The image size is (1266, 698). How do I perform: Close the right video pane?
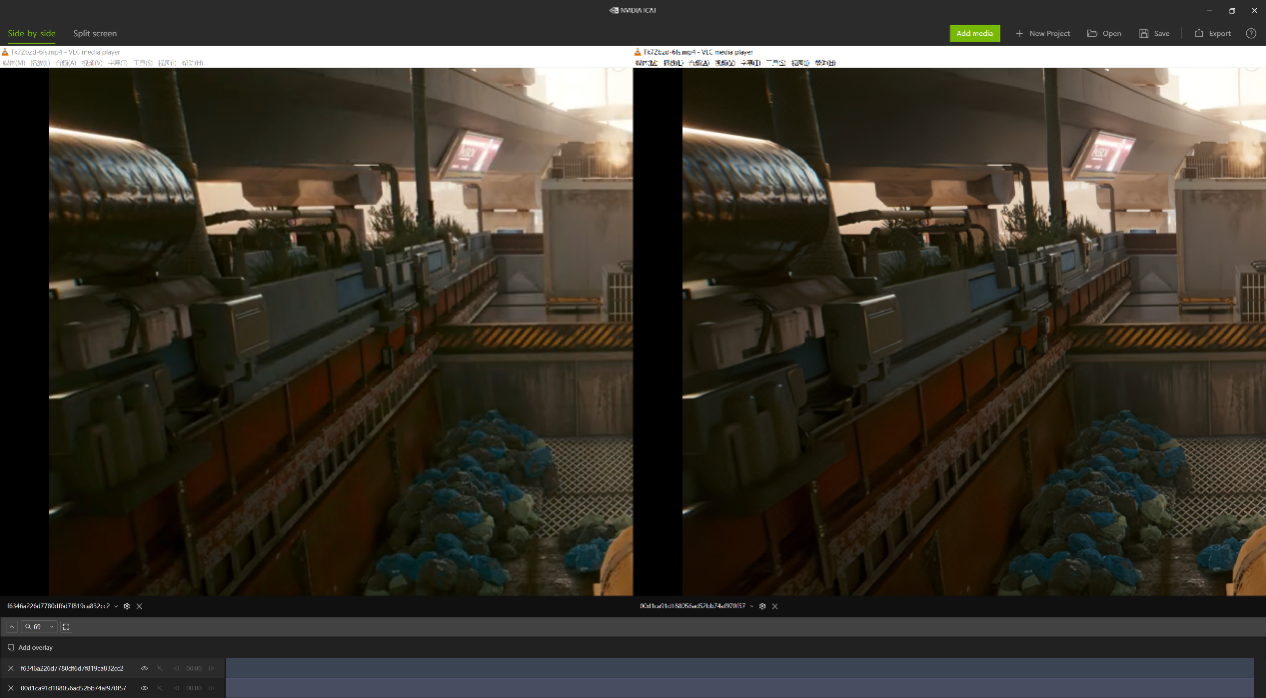pyautogui.click(x=775, y=606)
